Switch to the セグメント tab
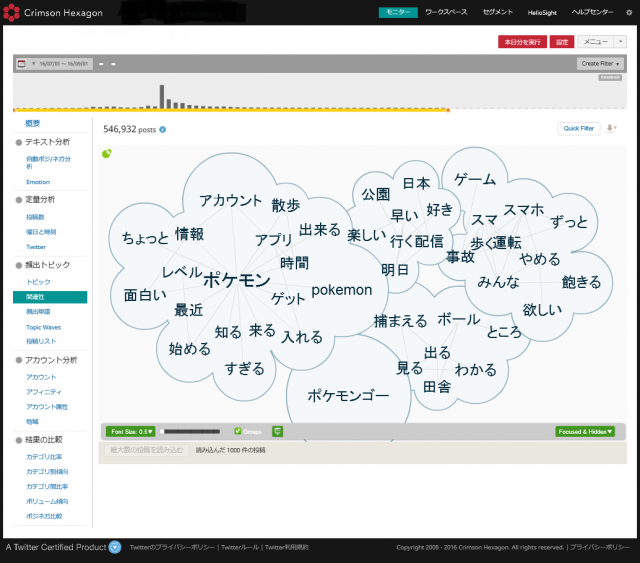Viewport: 640px width, 563px height. (498, 12)
